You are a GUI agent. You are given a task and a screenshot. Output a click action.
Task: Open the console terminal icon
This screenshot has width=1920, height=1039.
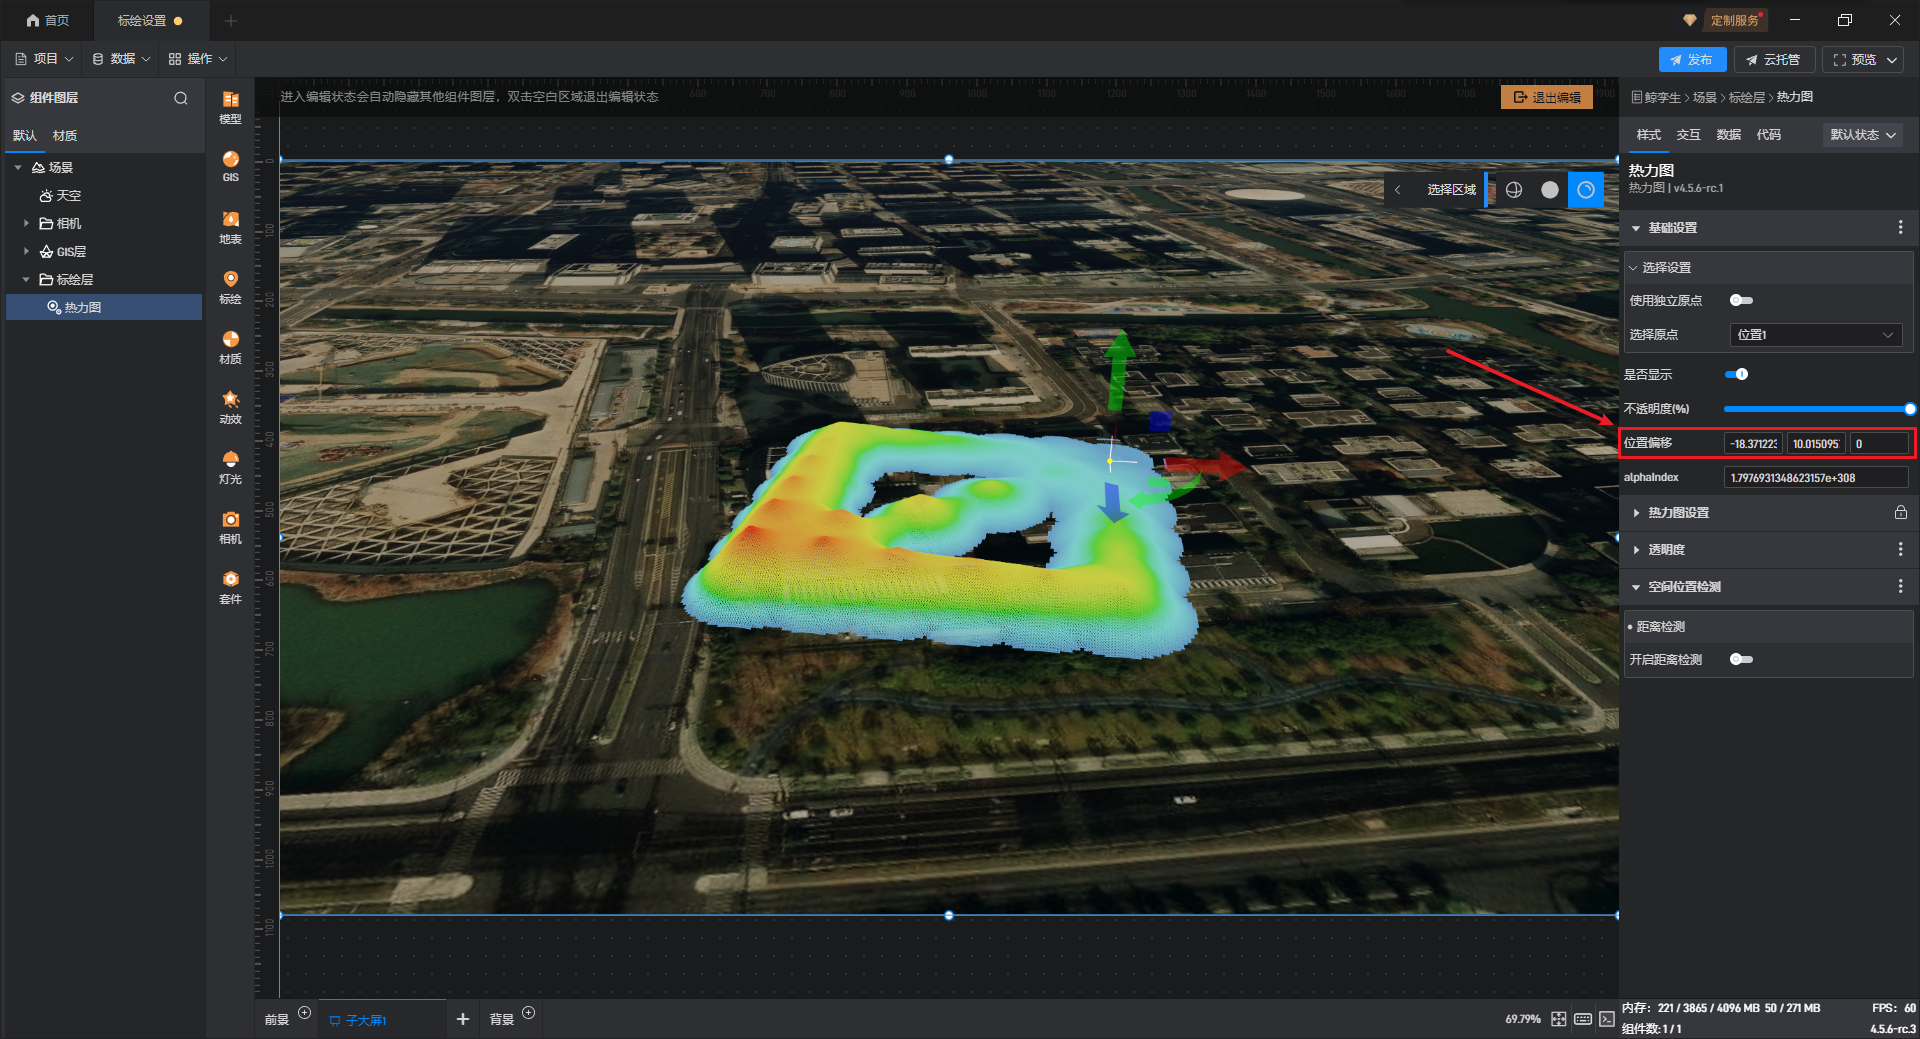(x=1607, y=1019)
